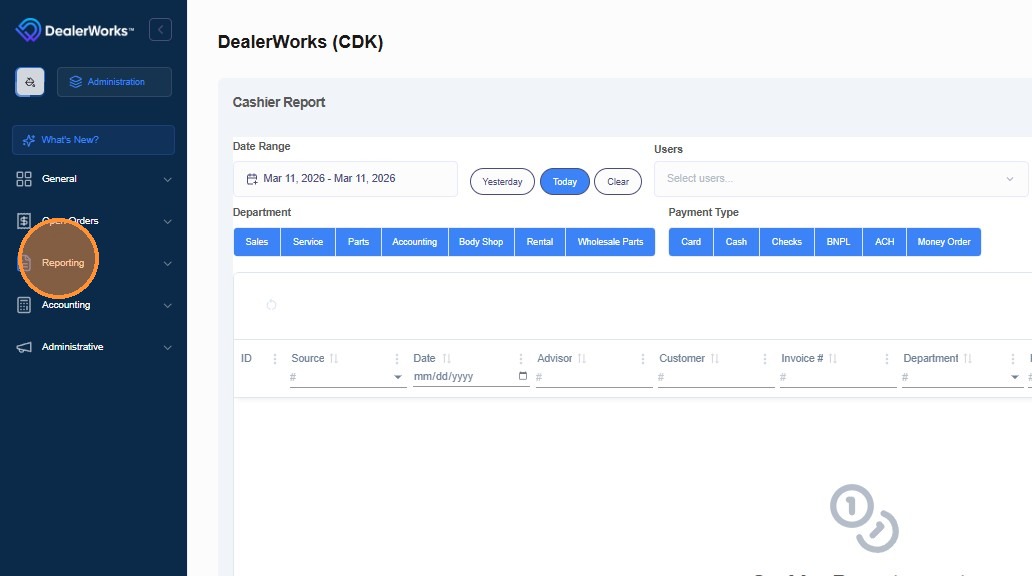This screenshot has height=576, width=1032.
Task: Open the Reporting sidebar menu
Action: click(x=93, y=263)
